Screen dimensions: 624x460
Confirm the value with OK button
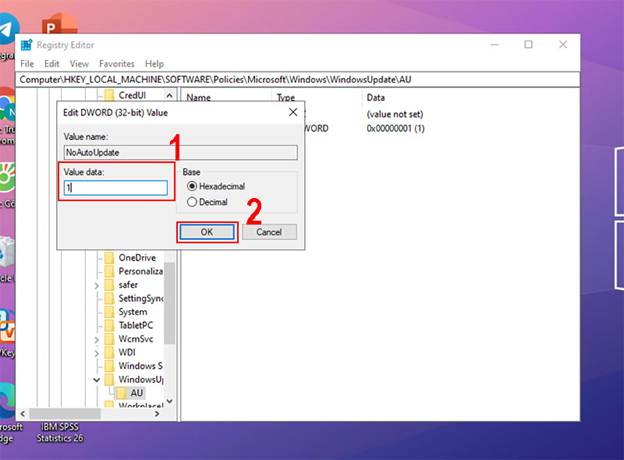pos(207,232)
